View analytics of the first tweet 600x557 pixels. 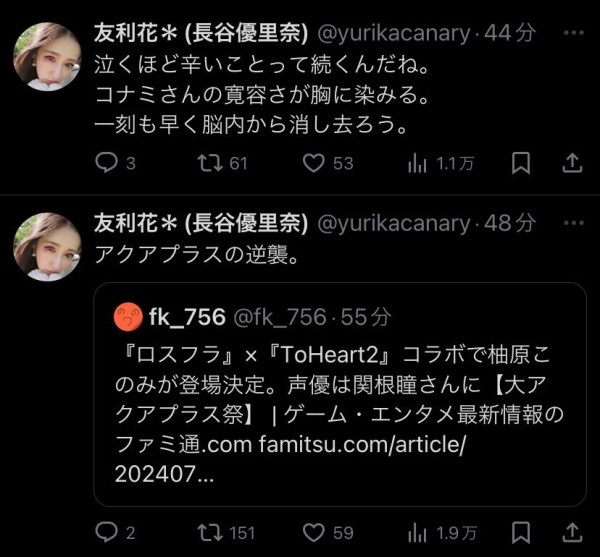(418, 162)
